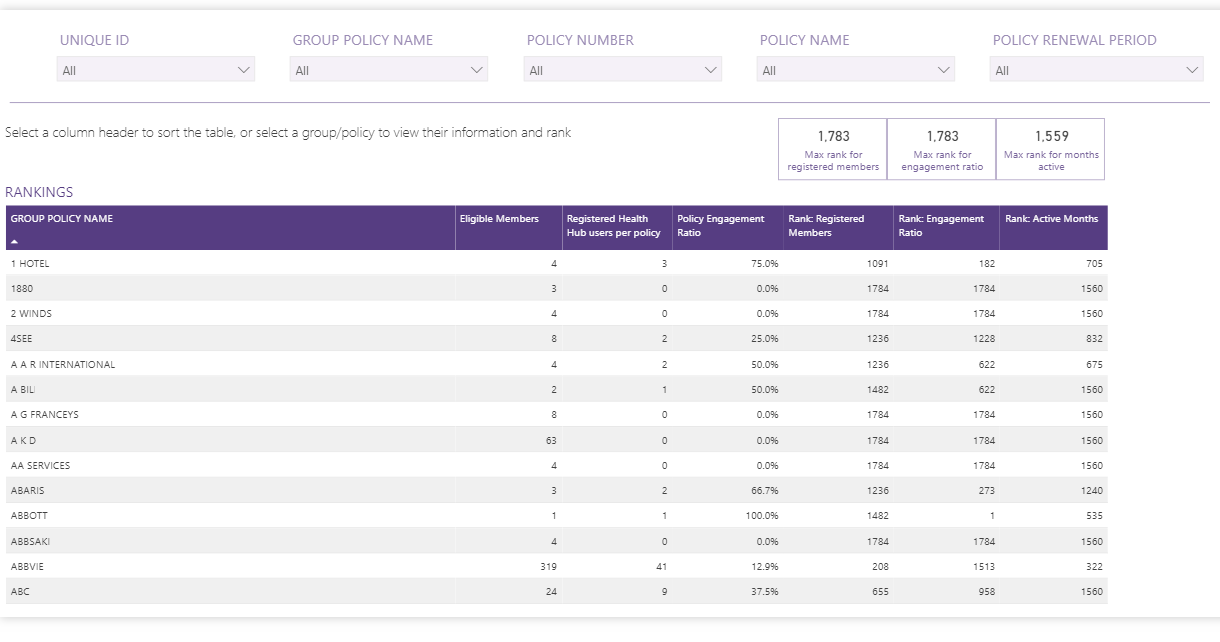Click the ascending sort arrow icon
1220x642 pixels.
click(x=15, y=242)
